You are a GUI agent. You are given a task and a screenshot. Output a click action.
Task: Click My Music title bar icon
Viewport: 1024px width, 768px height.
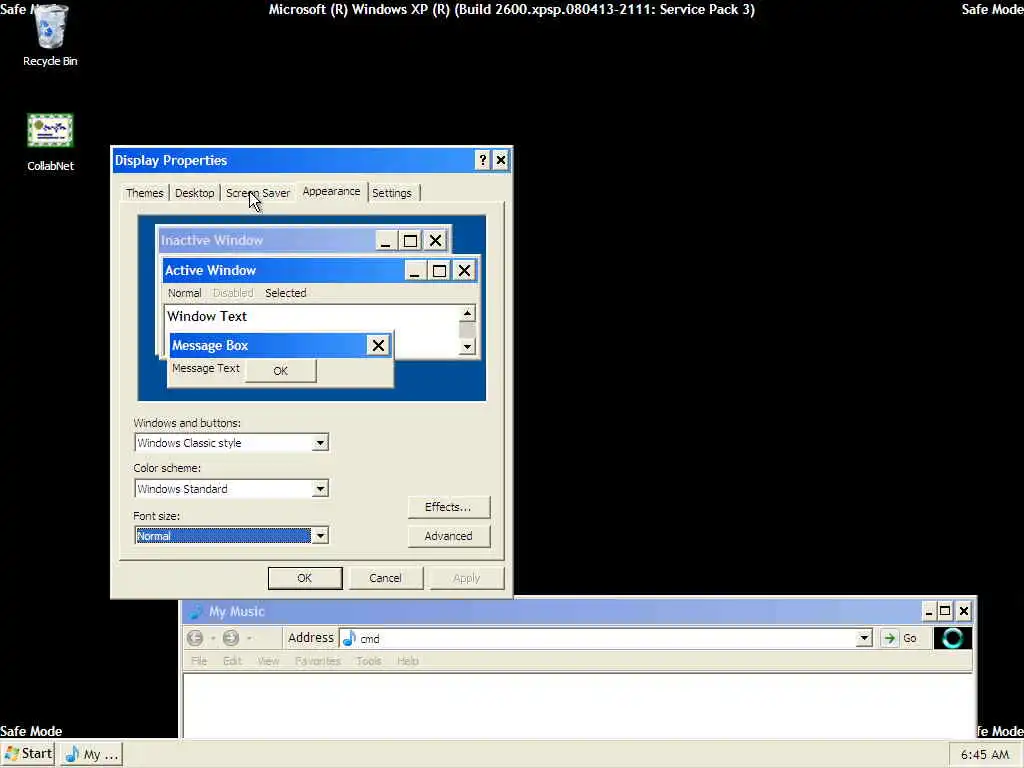195,611
